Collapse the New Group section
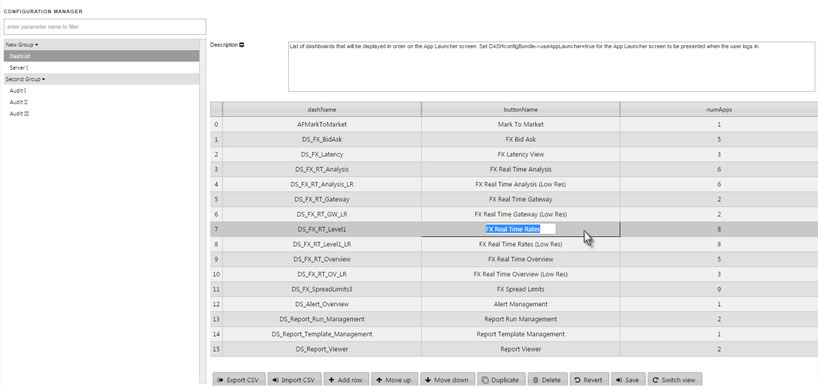 [22, 45]
